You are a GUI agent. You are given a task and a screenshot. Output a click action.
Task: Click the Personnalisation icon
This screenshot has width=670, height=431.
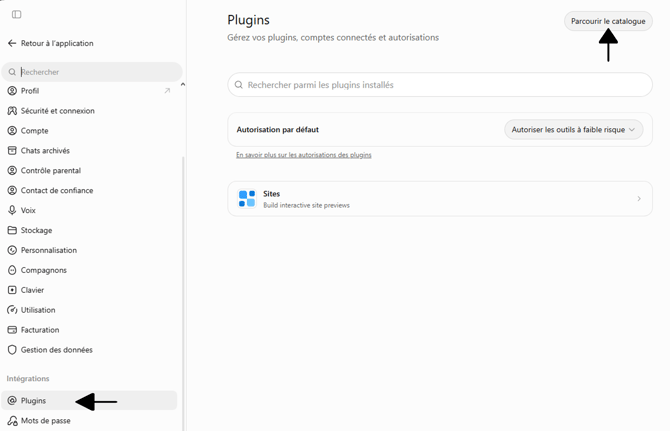pos(12,250)
